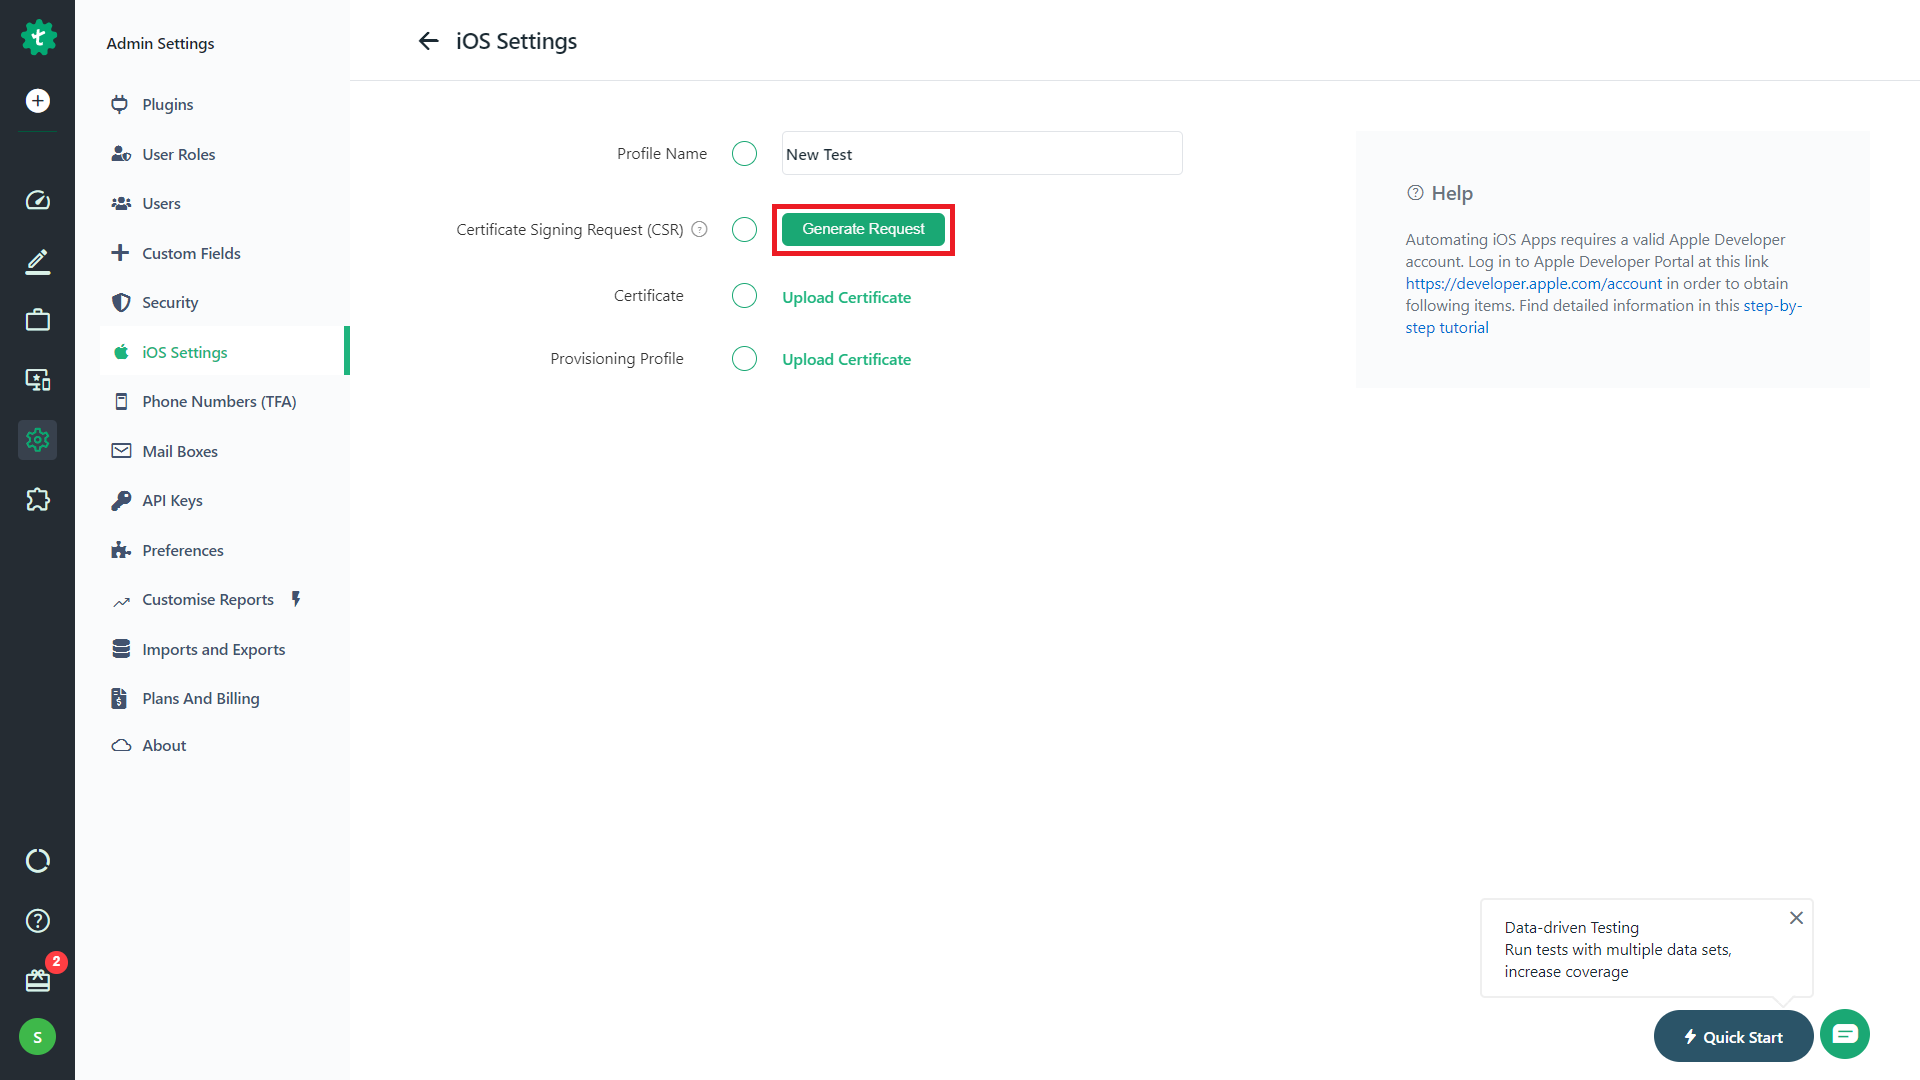Click the puzzle piece add-ons icon
Screen dimensions: 1920x1080
pos(38,499)
